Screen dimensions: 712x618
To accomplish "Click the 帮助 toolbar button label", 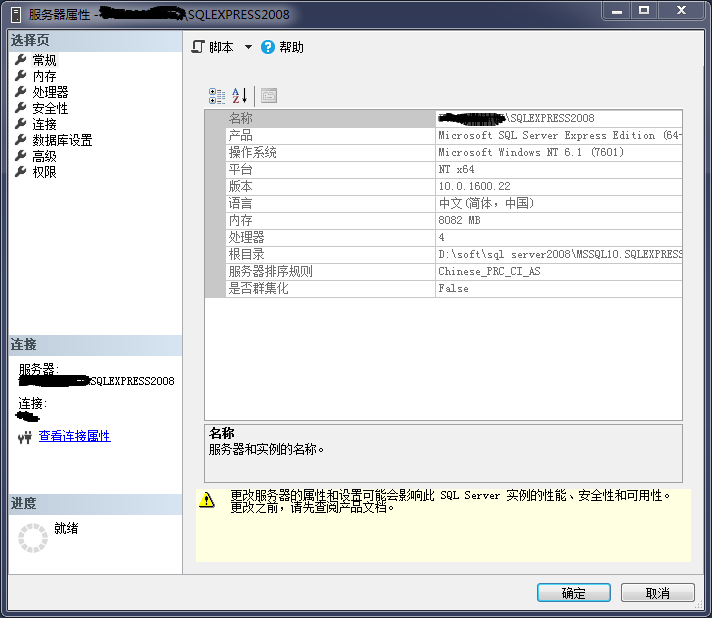I will pyautogui.click(x=292, y=47).
